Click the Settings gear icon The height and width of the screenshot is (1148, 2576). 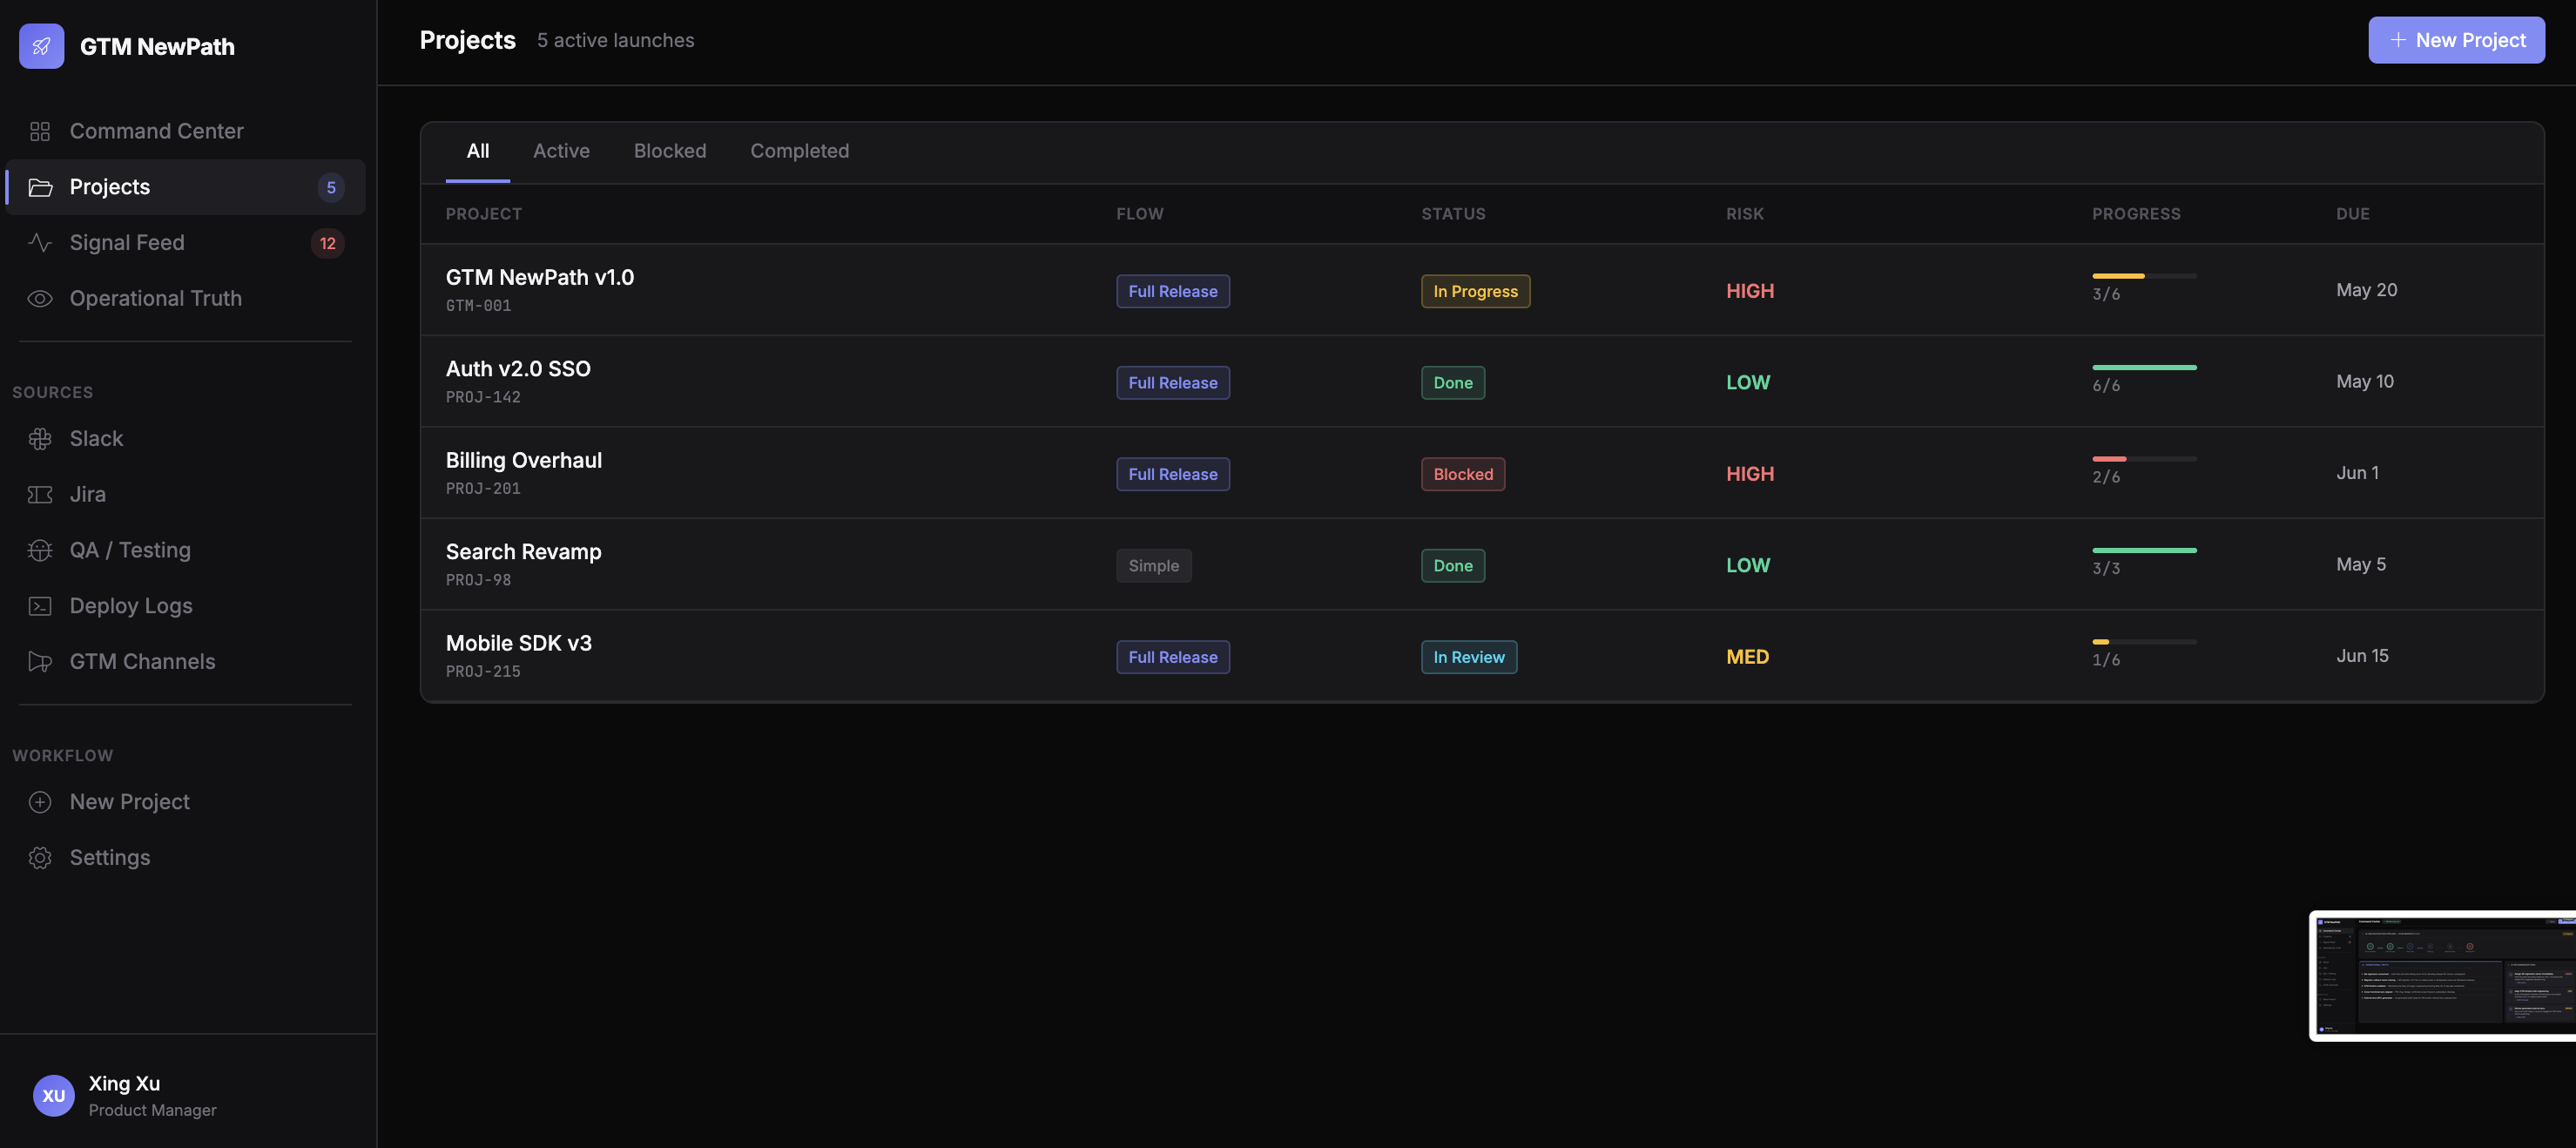(x=40, y=858)
